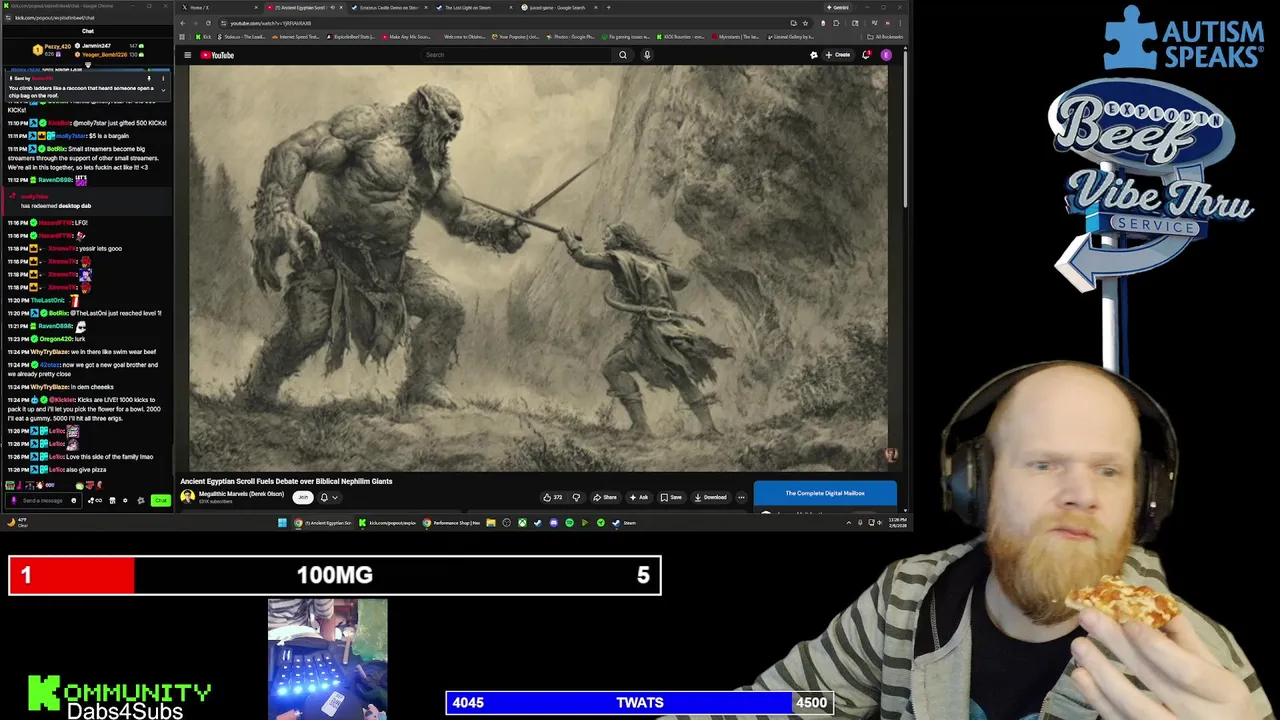This screenshot has width=1280, height=720.
Task: Switch to the Home / X browser tab
Action: (x=219, y=8)
